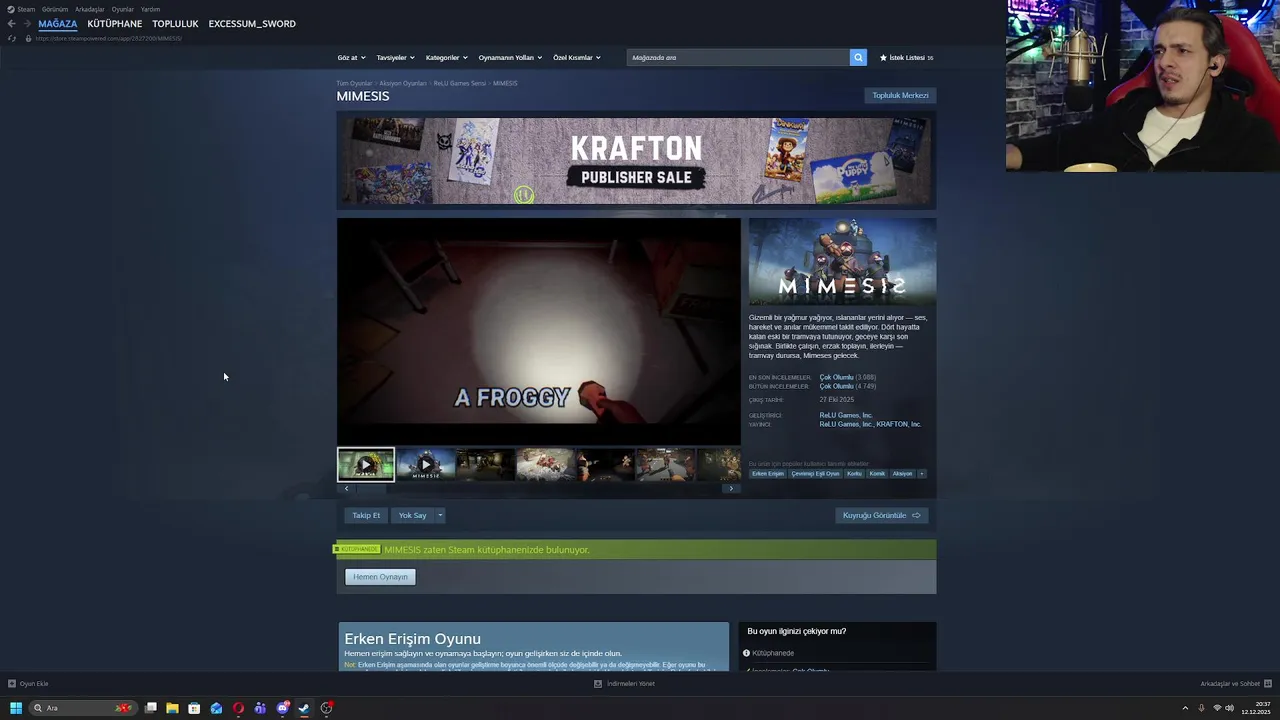The width and height of the screenshot is (1280, 720).
Task: Go back with the Steam back arrow
Action: click(12, 24)
